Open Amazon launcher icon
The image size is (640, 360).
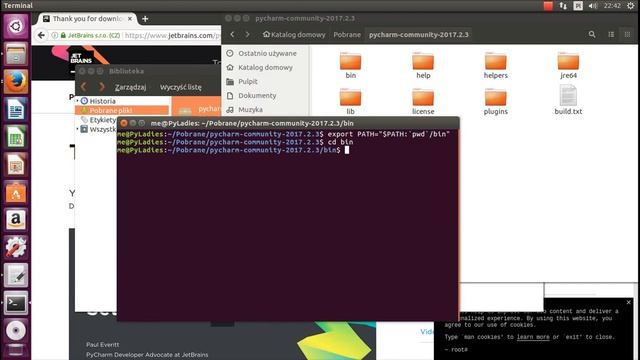(x=16, y=220)
